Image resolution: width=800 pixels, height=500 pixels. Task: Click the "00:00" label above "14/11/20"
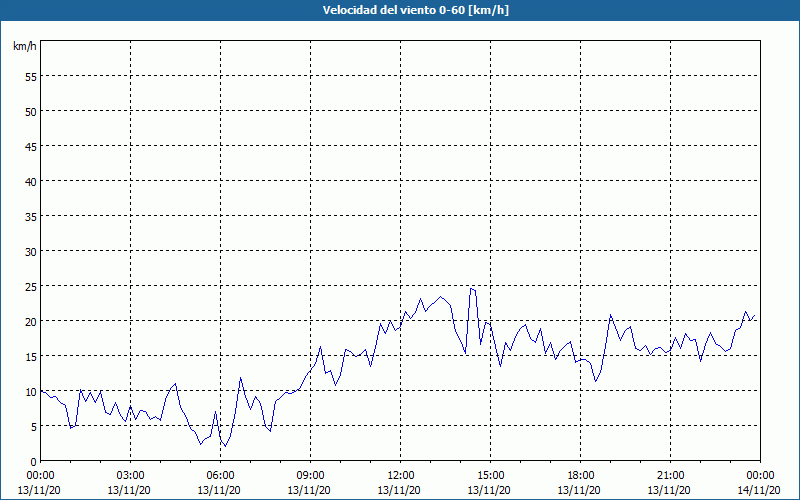(760, 476)
